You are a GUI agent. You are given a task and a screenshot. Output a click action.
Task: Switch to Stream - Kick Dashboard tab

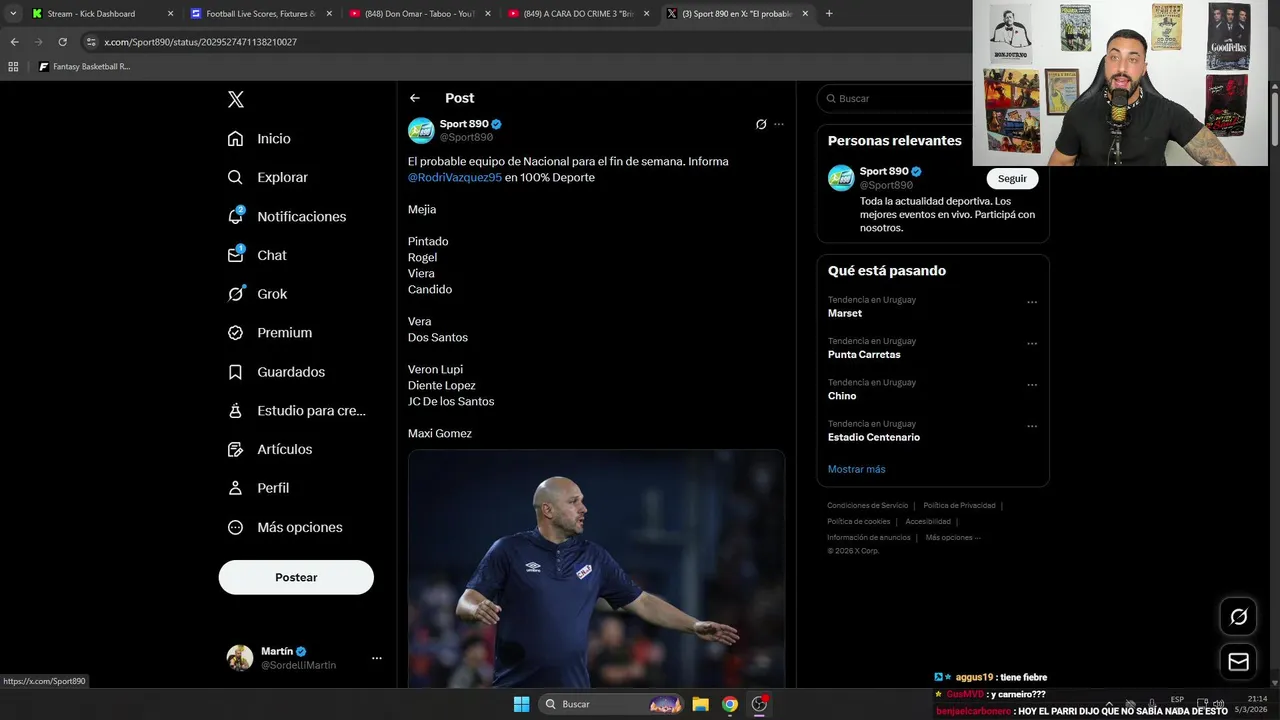pos(102,14)
